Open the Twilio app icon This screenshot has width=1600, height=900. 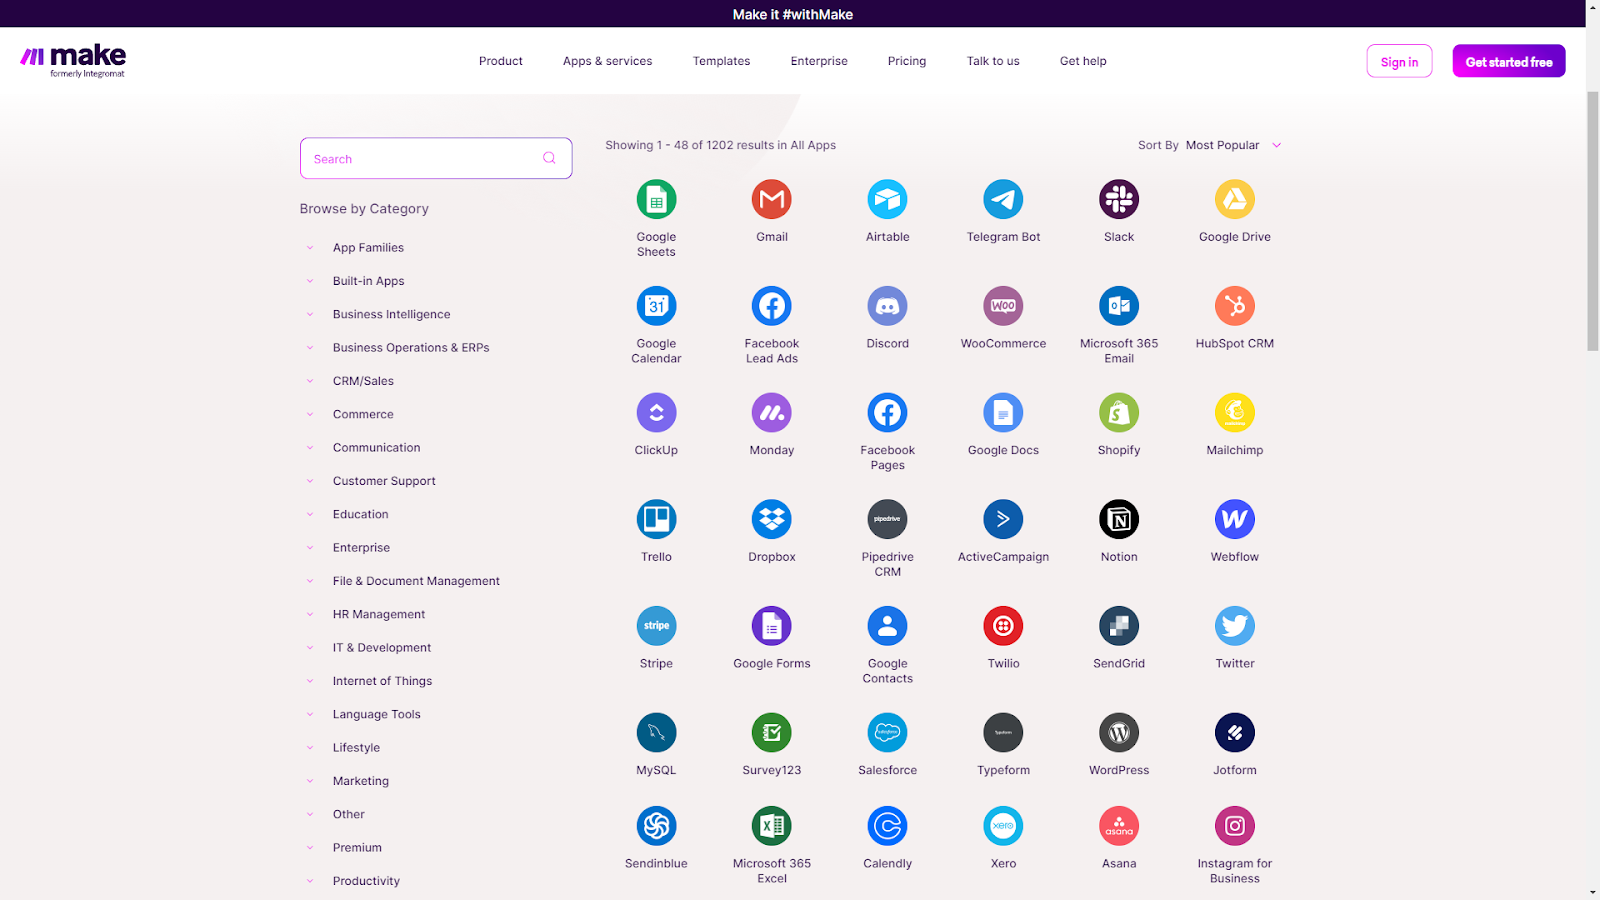coord(1003,626)
